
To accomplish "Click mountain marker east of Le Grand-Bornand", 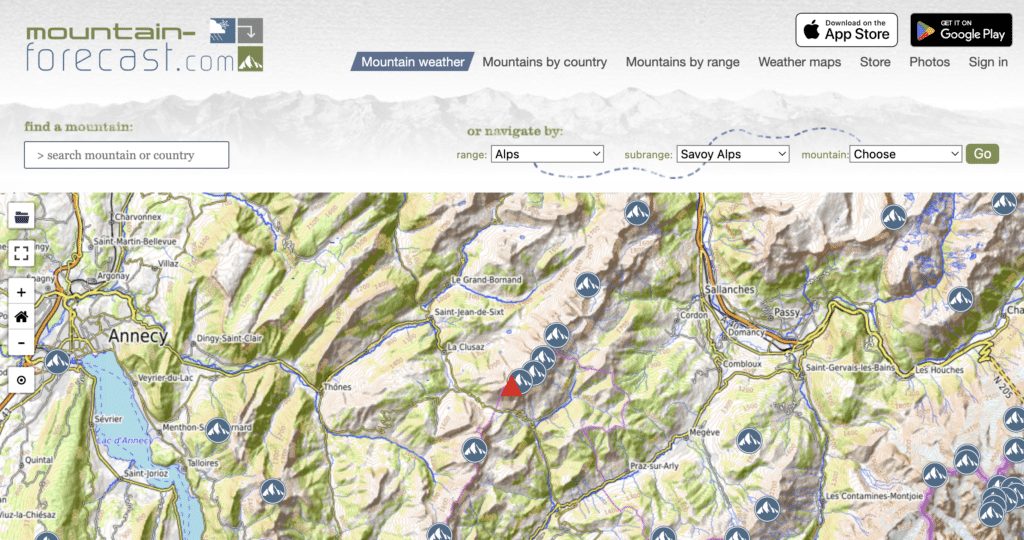I will click(588, 285).
